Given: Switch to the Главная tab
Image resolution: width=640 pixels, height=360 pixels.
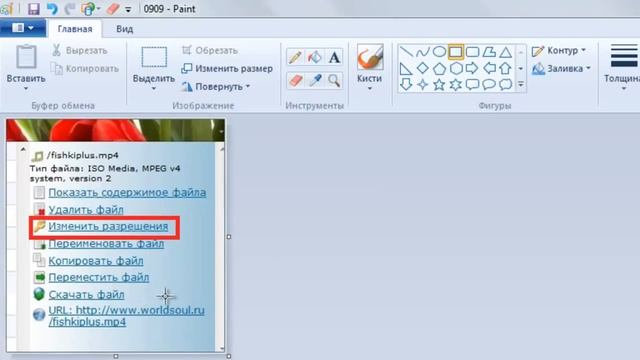Looking at the screenshot, I should pyautogui.click(x=75, y=29).
